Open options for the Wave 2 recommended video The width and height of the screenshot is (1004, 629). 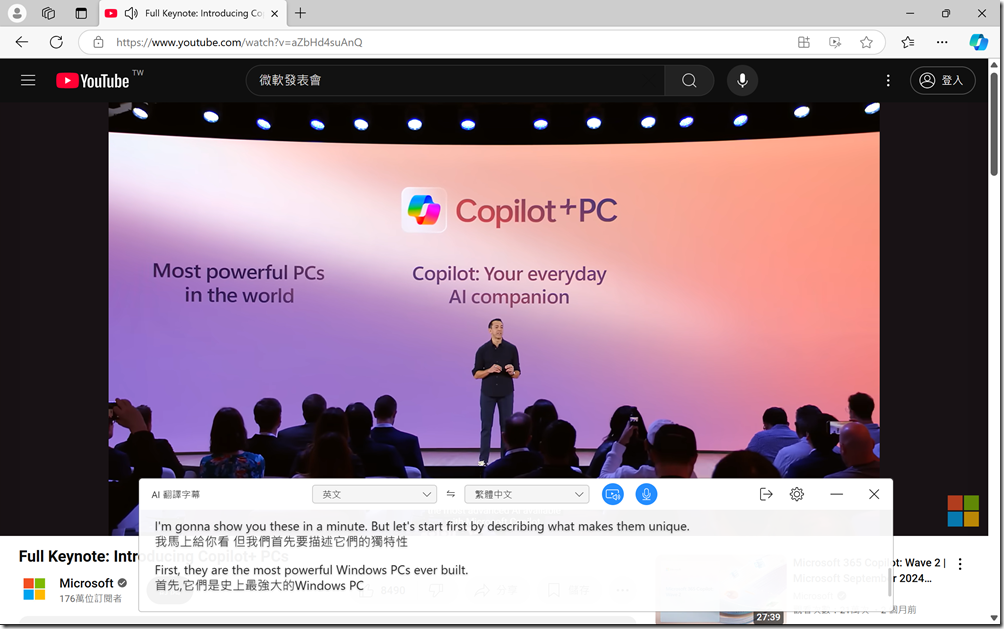(x=960, y=564)
